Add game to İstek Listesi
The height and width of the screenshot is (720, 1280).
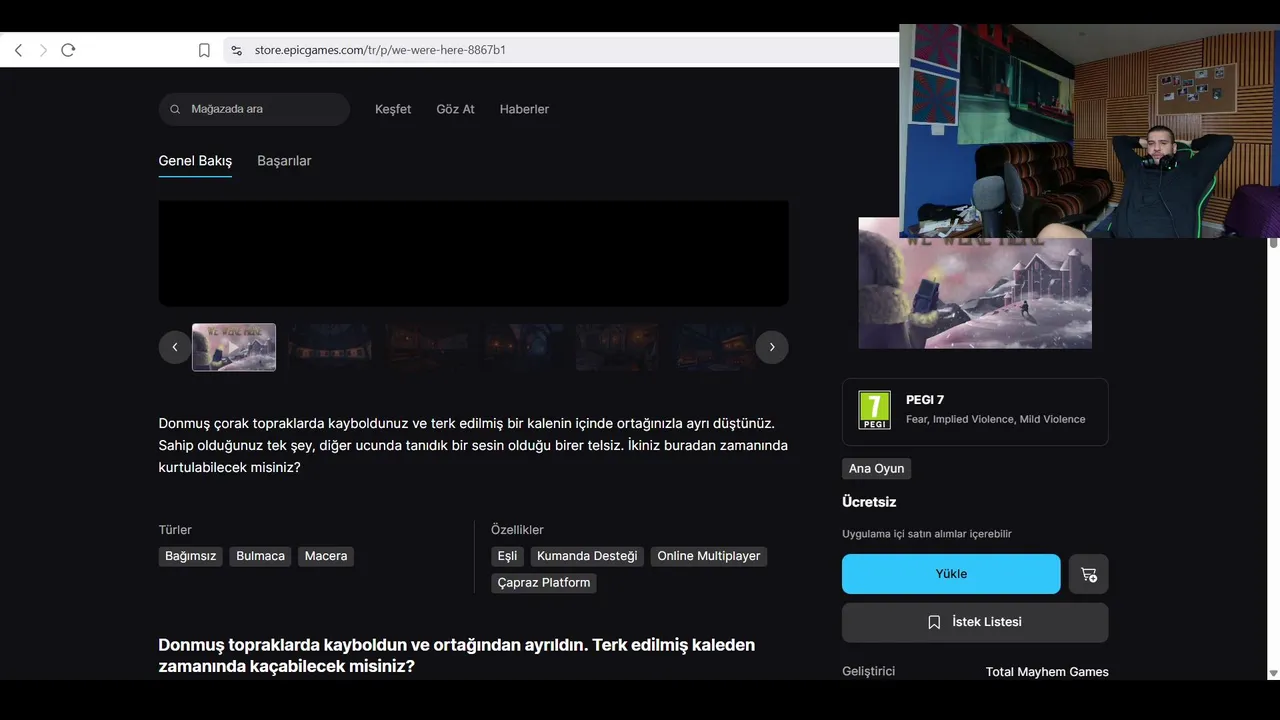[x=975, y=622]
